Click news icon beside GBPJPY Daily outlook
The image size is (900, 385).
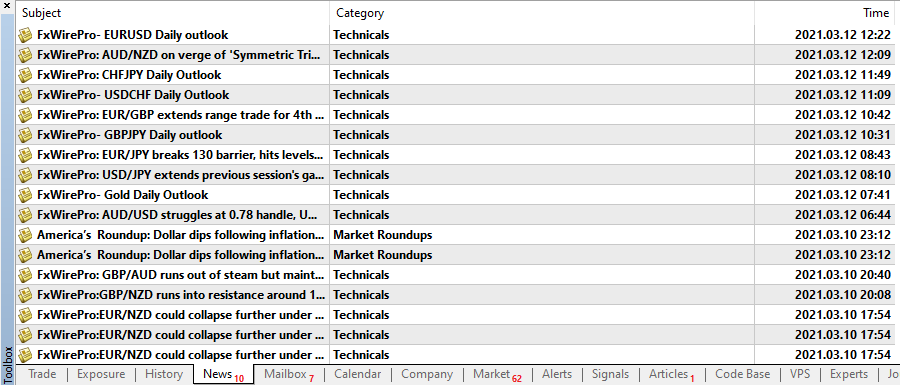(x=25, y=135)
